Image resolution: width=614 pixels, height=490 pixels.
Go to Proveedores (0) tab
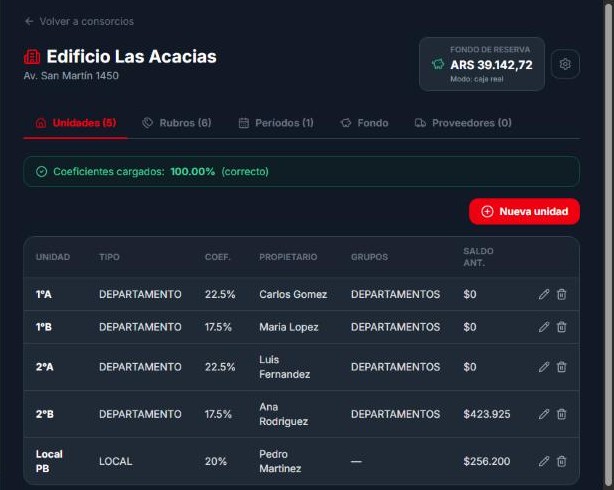[463, 123]
